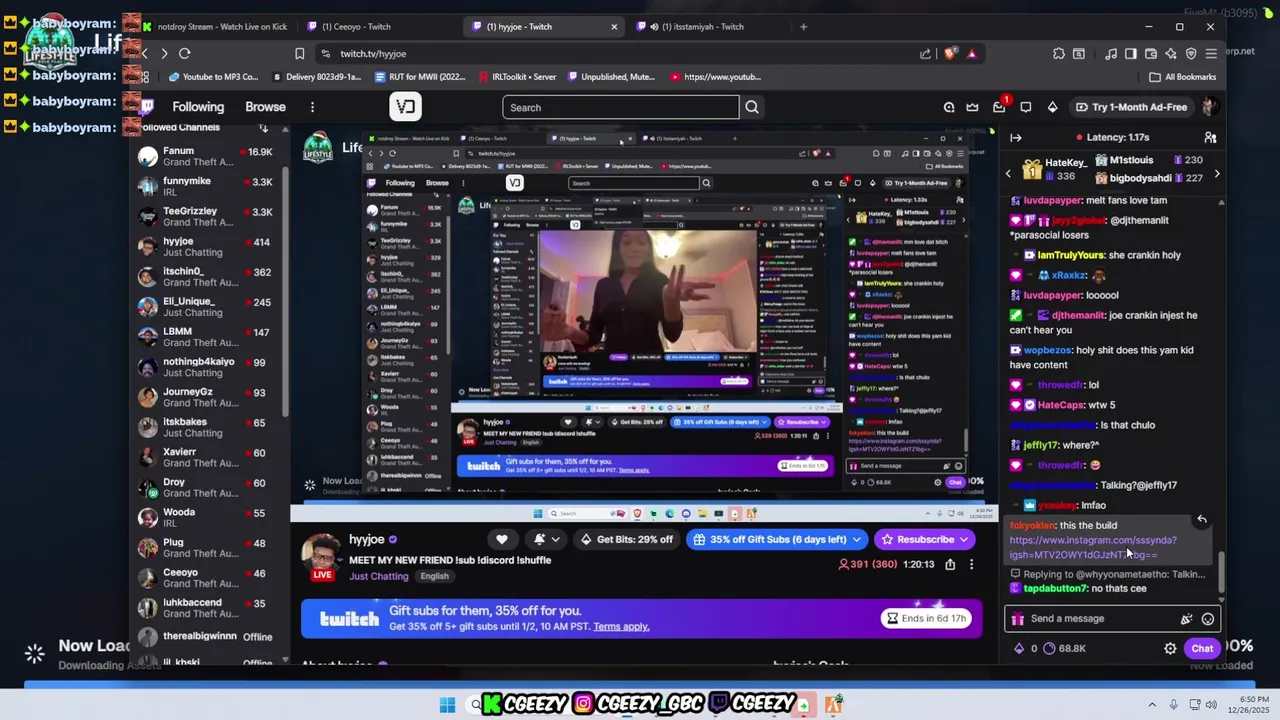Open the notification bell dropdown for hyyjoe
1280x720 pixels.
click(546, 539)
